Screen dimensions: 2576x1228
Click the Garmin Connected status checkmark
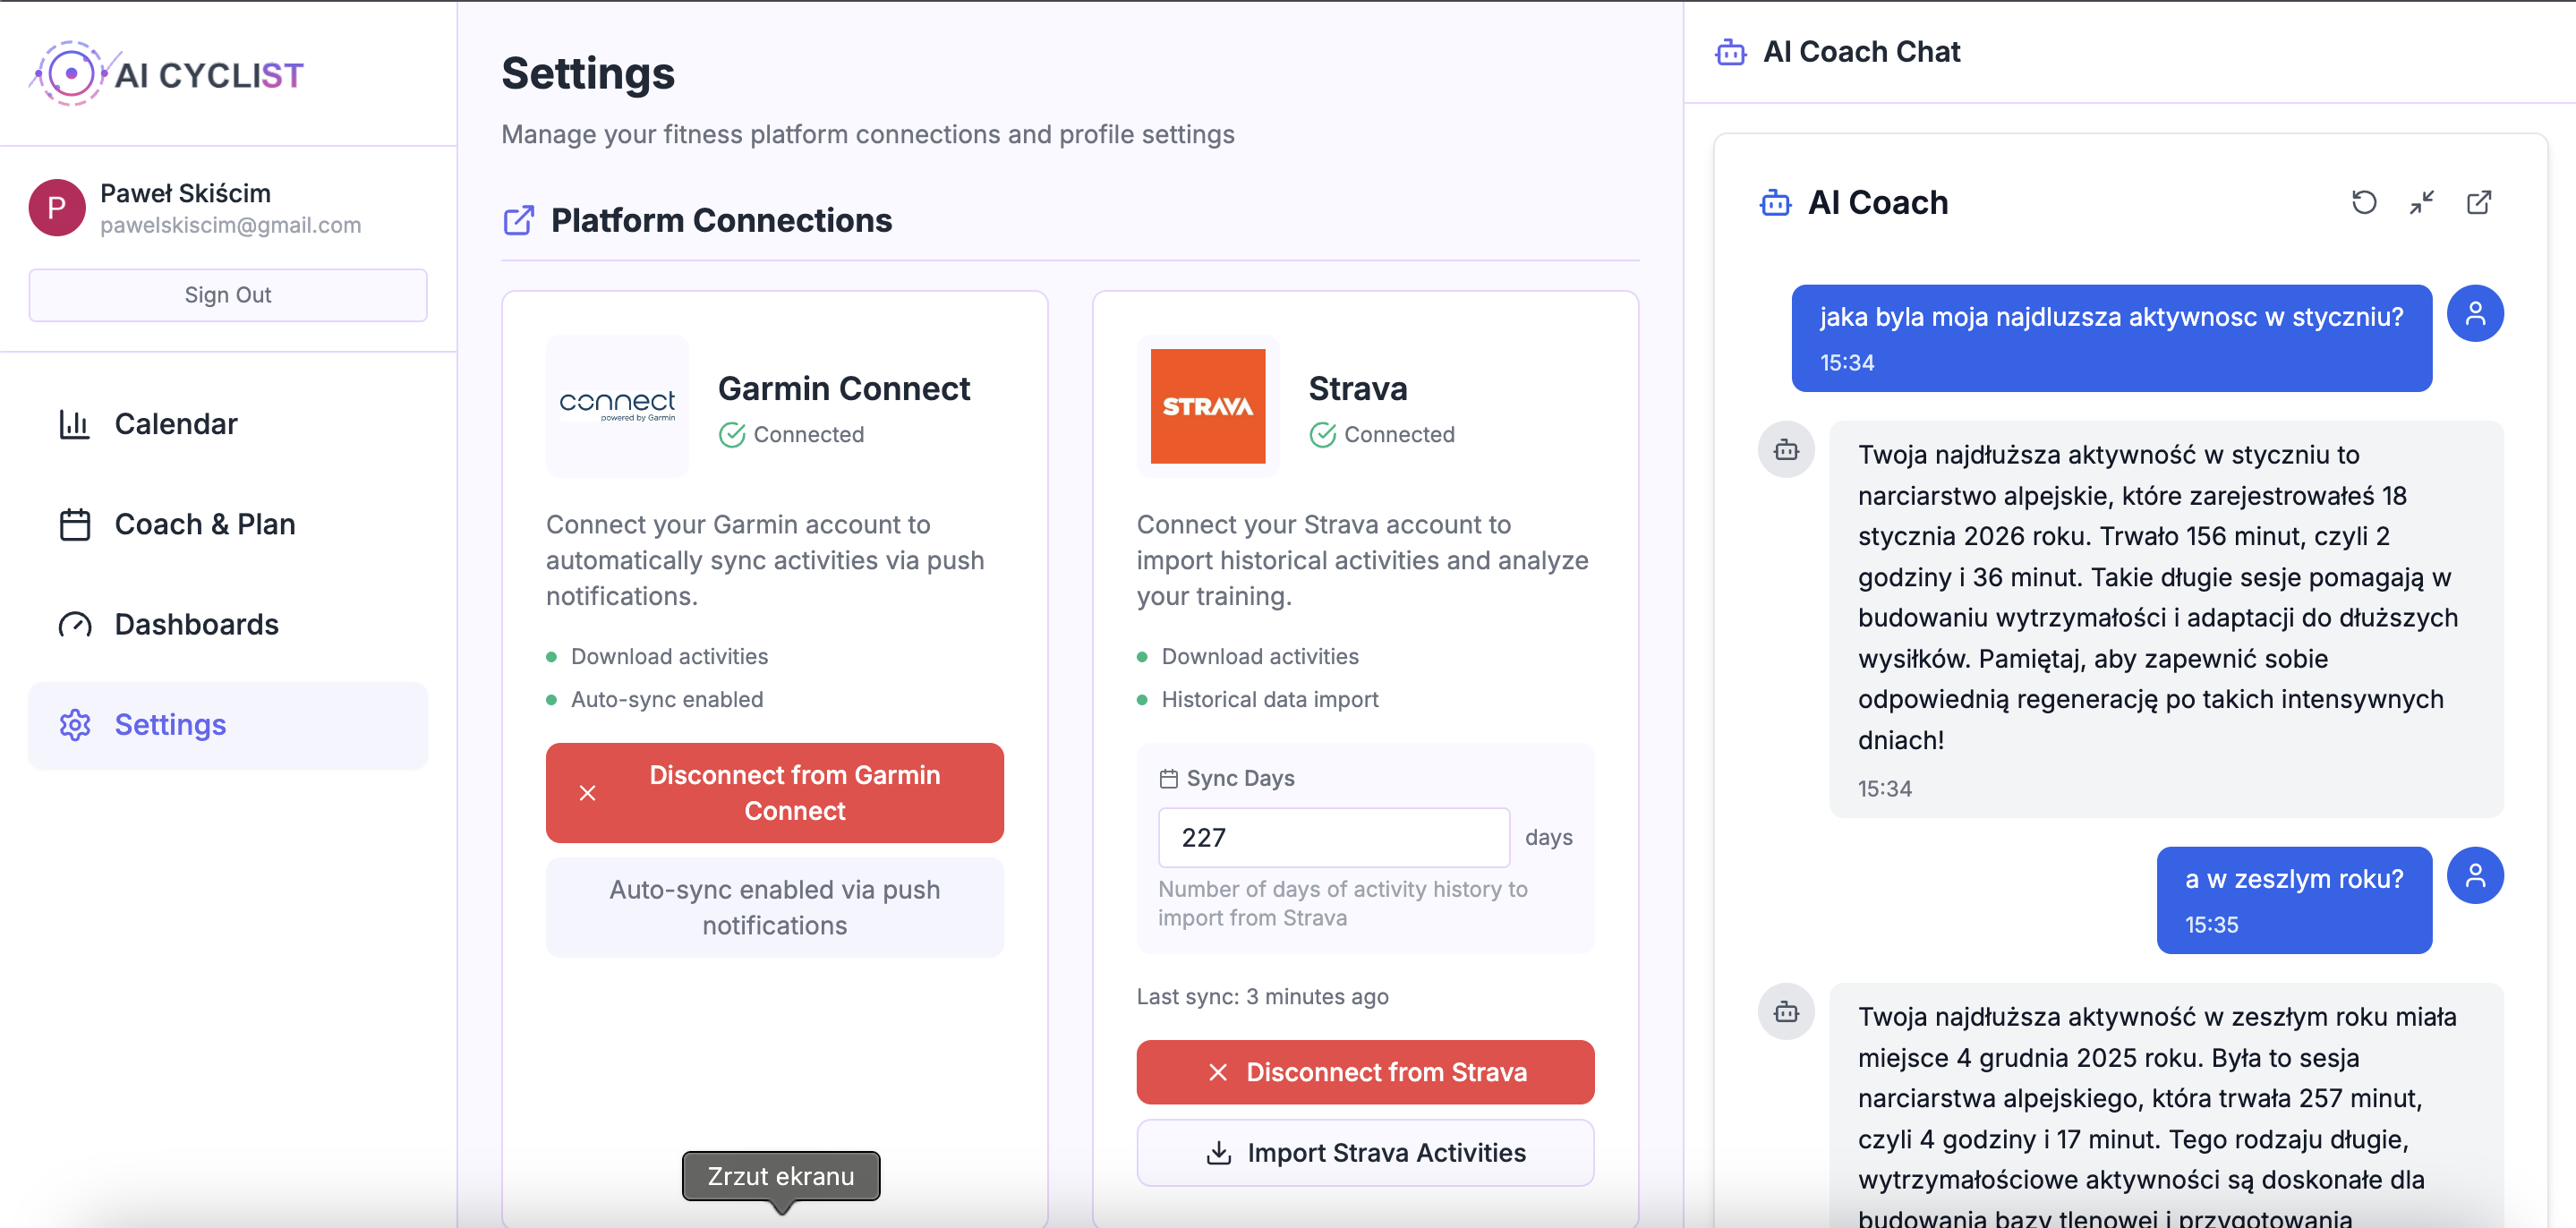(732, 435)
